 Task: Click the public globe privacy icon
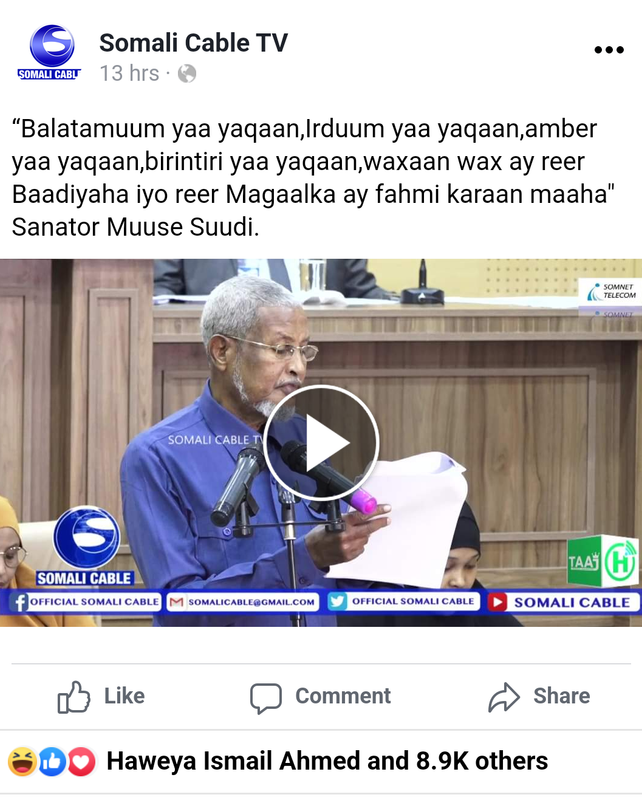coord(187,74)
